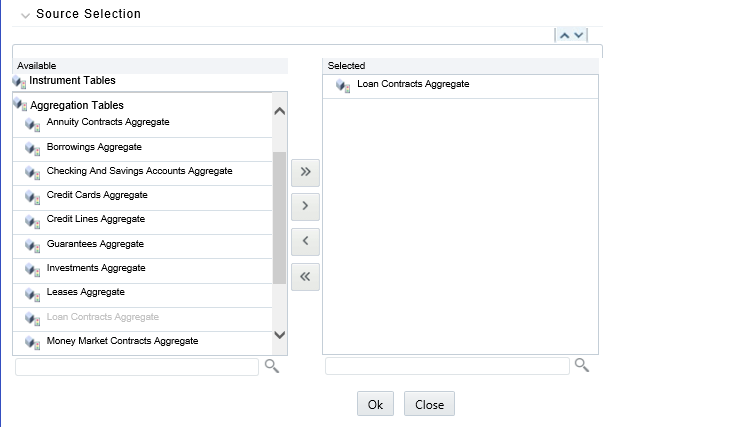The height and width of the screenshot is (427, 748).
Task: Move highlighted item to Selected
Action: point(305,207)
